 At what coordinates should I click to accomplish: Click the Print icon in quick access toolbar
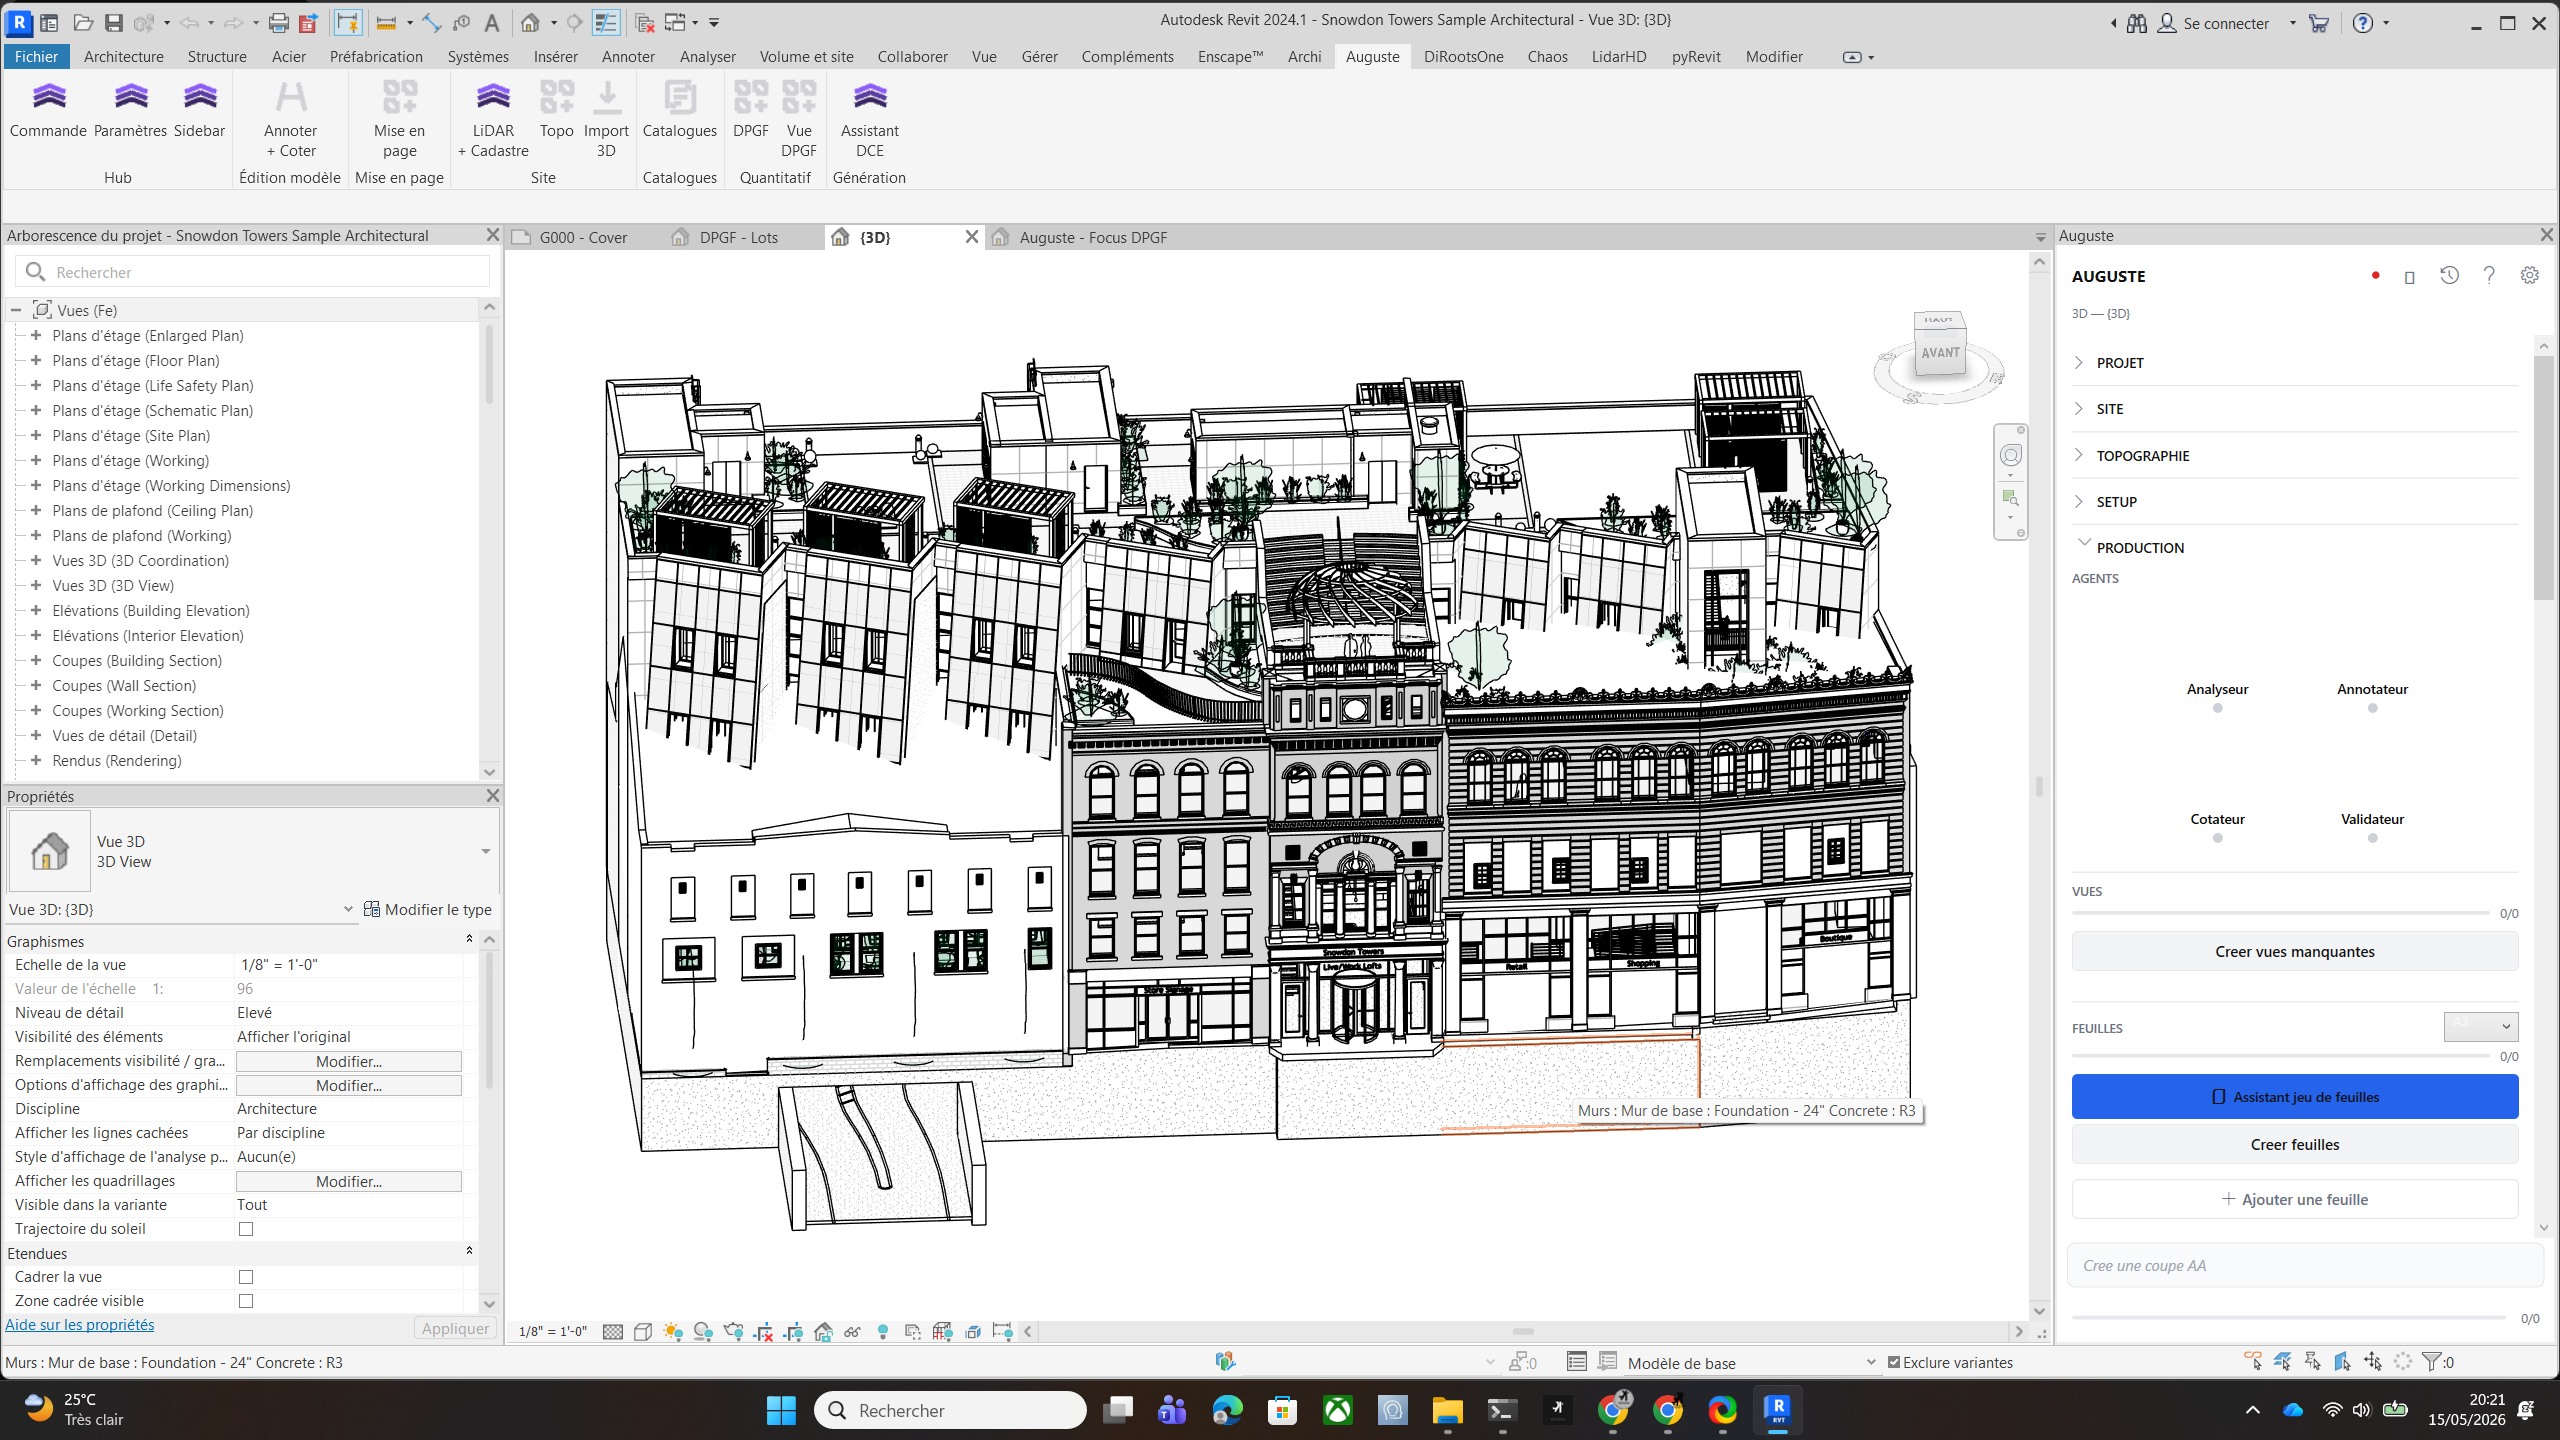point(279,22)
